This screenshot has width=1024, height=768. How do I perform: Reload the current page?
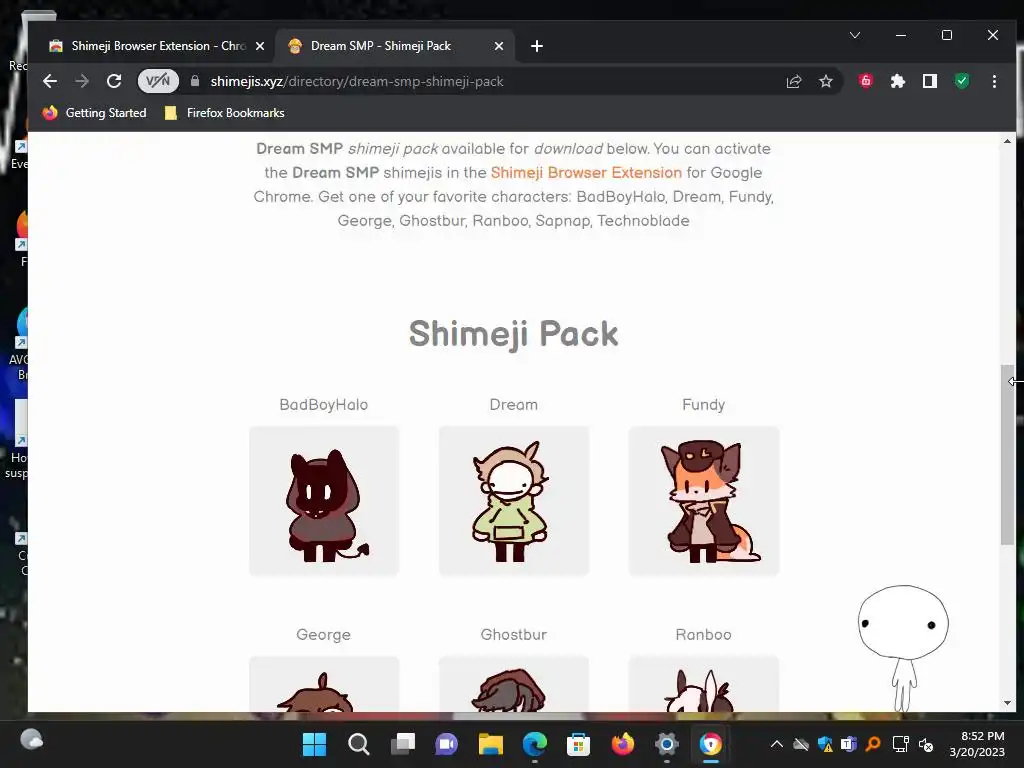(x=114, y=81)
